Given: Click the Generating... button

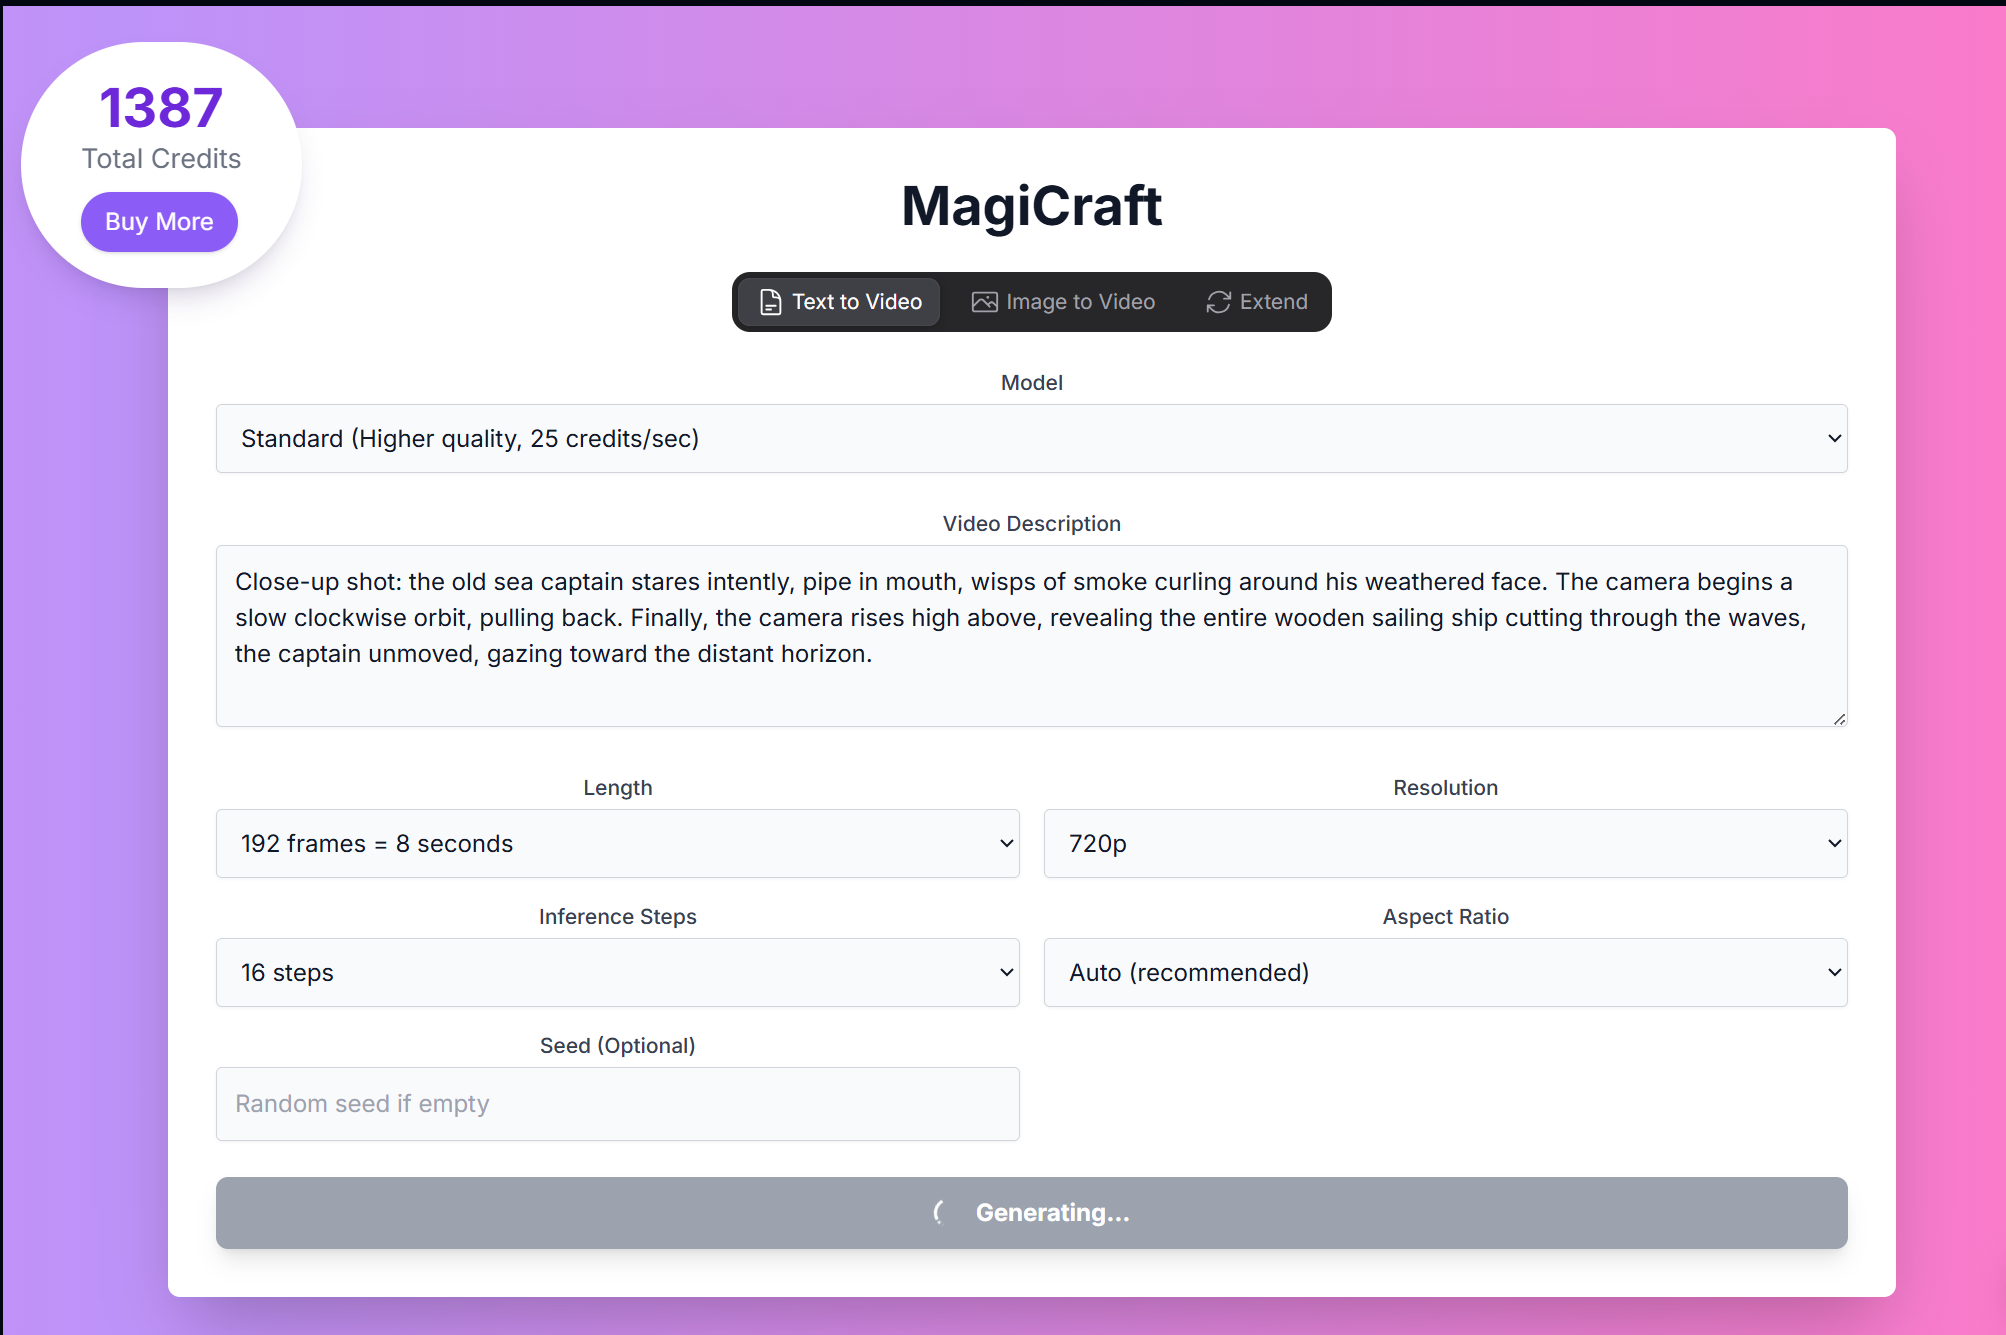Looking at the screenshot, I should (1032, 1212).
